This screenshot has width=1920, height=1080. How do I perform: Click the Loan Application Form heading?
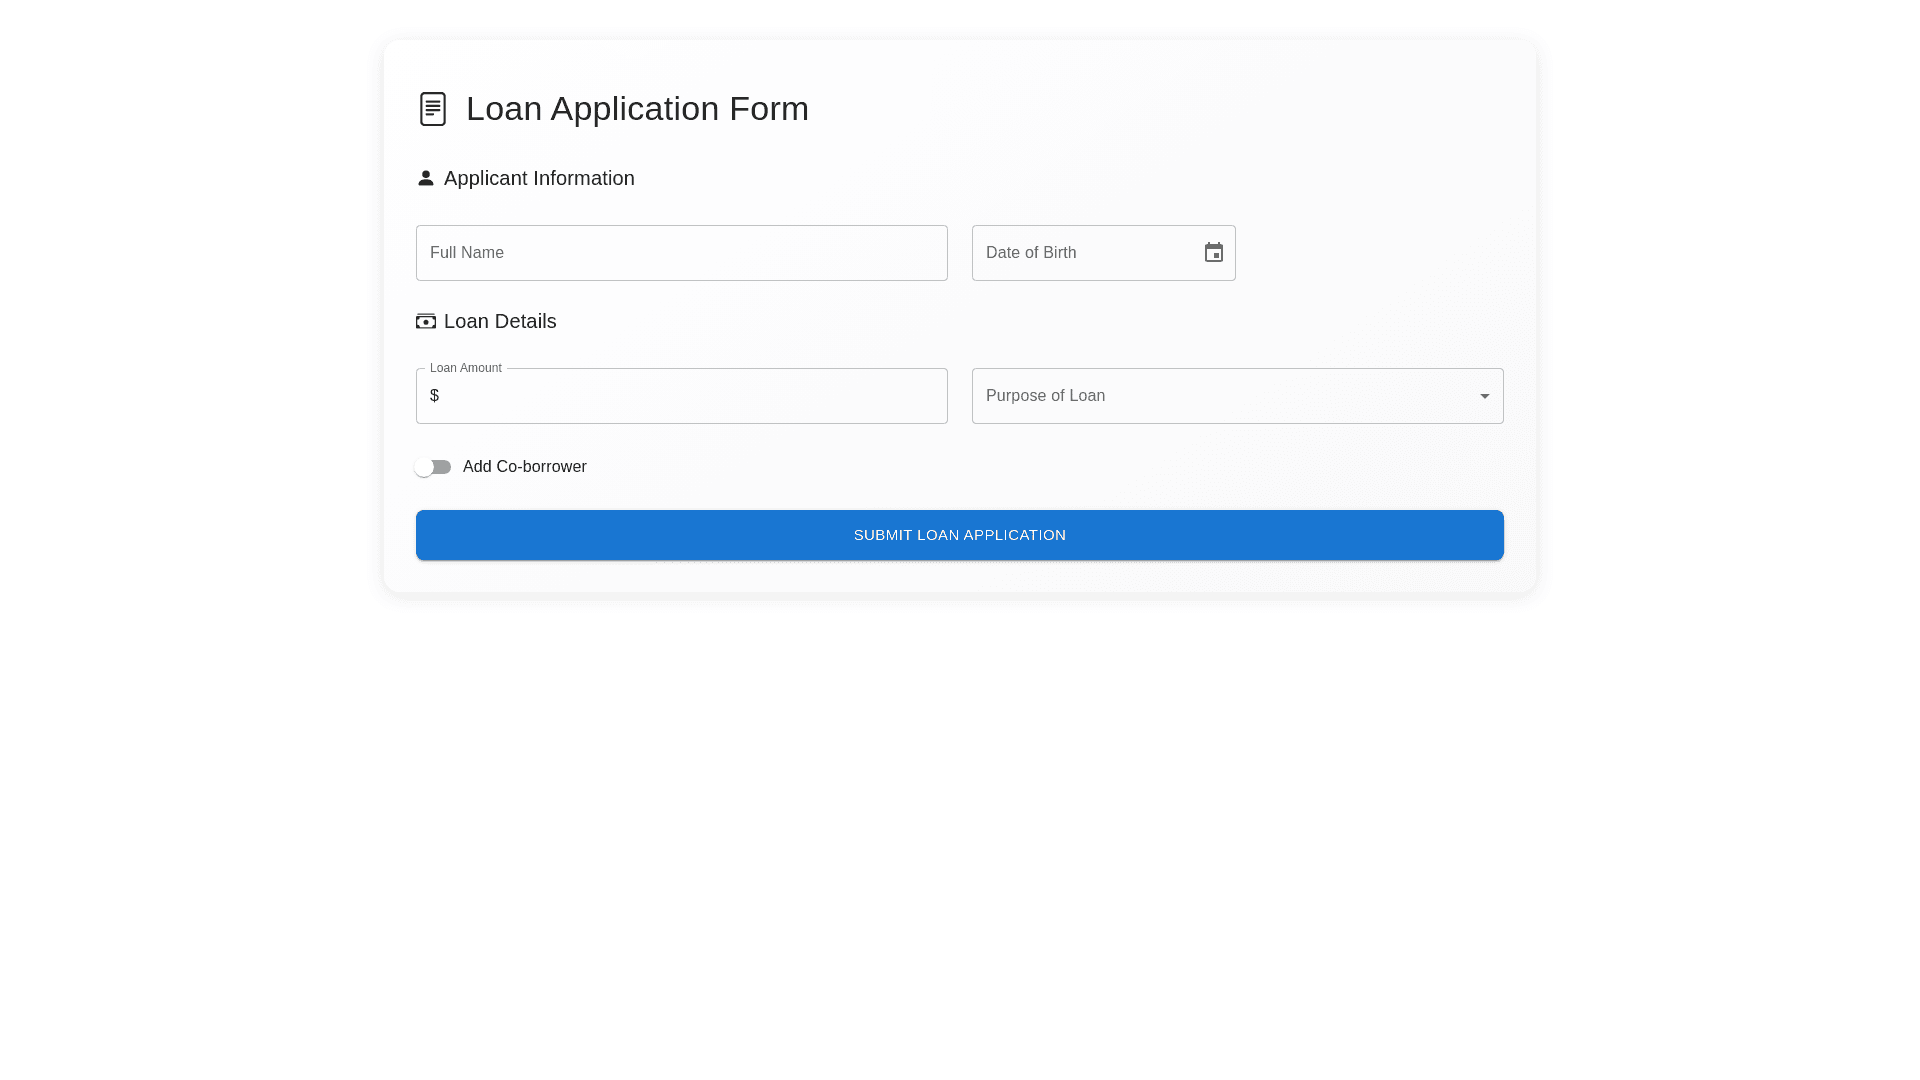[x=637, y=109]
